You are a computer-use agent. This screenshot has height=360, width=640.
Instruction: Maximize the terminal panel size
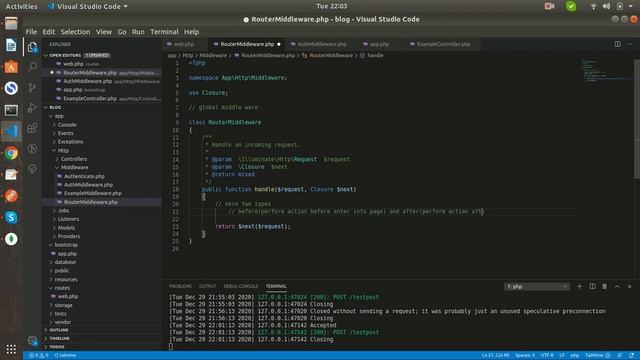pyautogui.click(x=617, y=287)
